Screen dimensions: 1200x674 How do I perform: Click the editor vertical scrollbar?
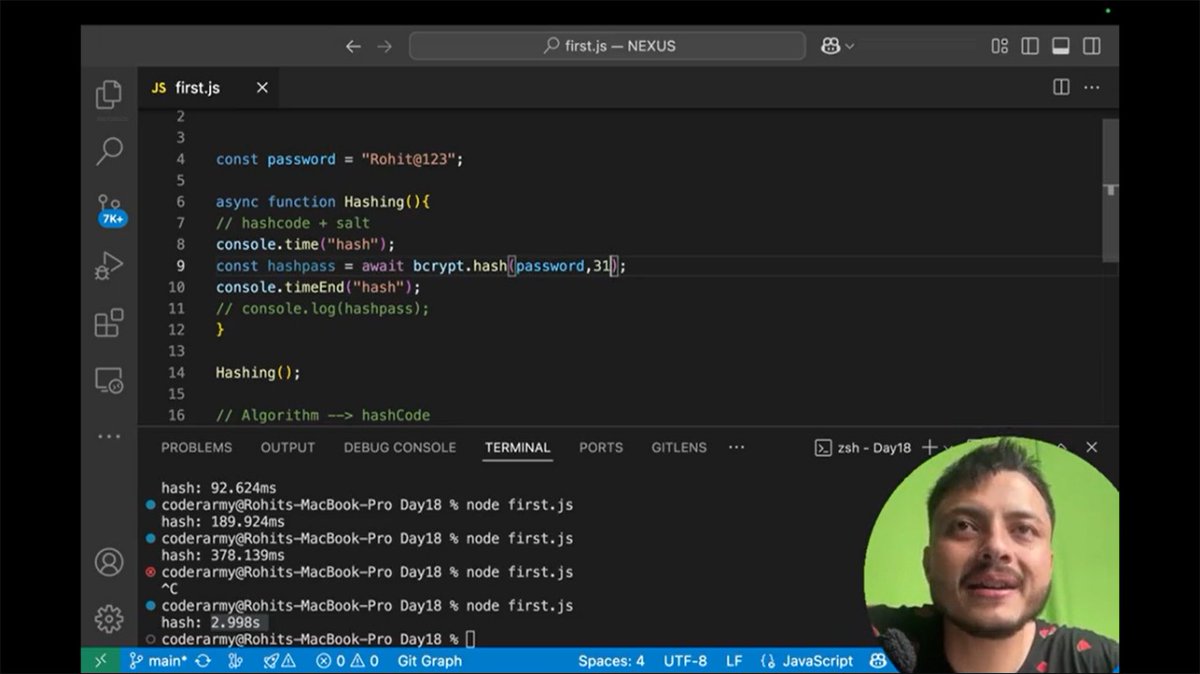(1111, 190)
